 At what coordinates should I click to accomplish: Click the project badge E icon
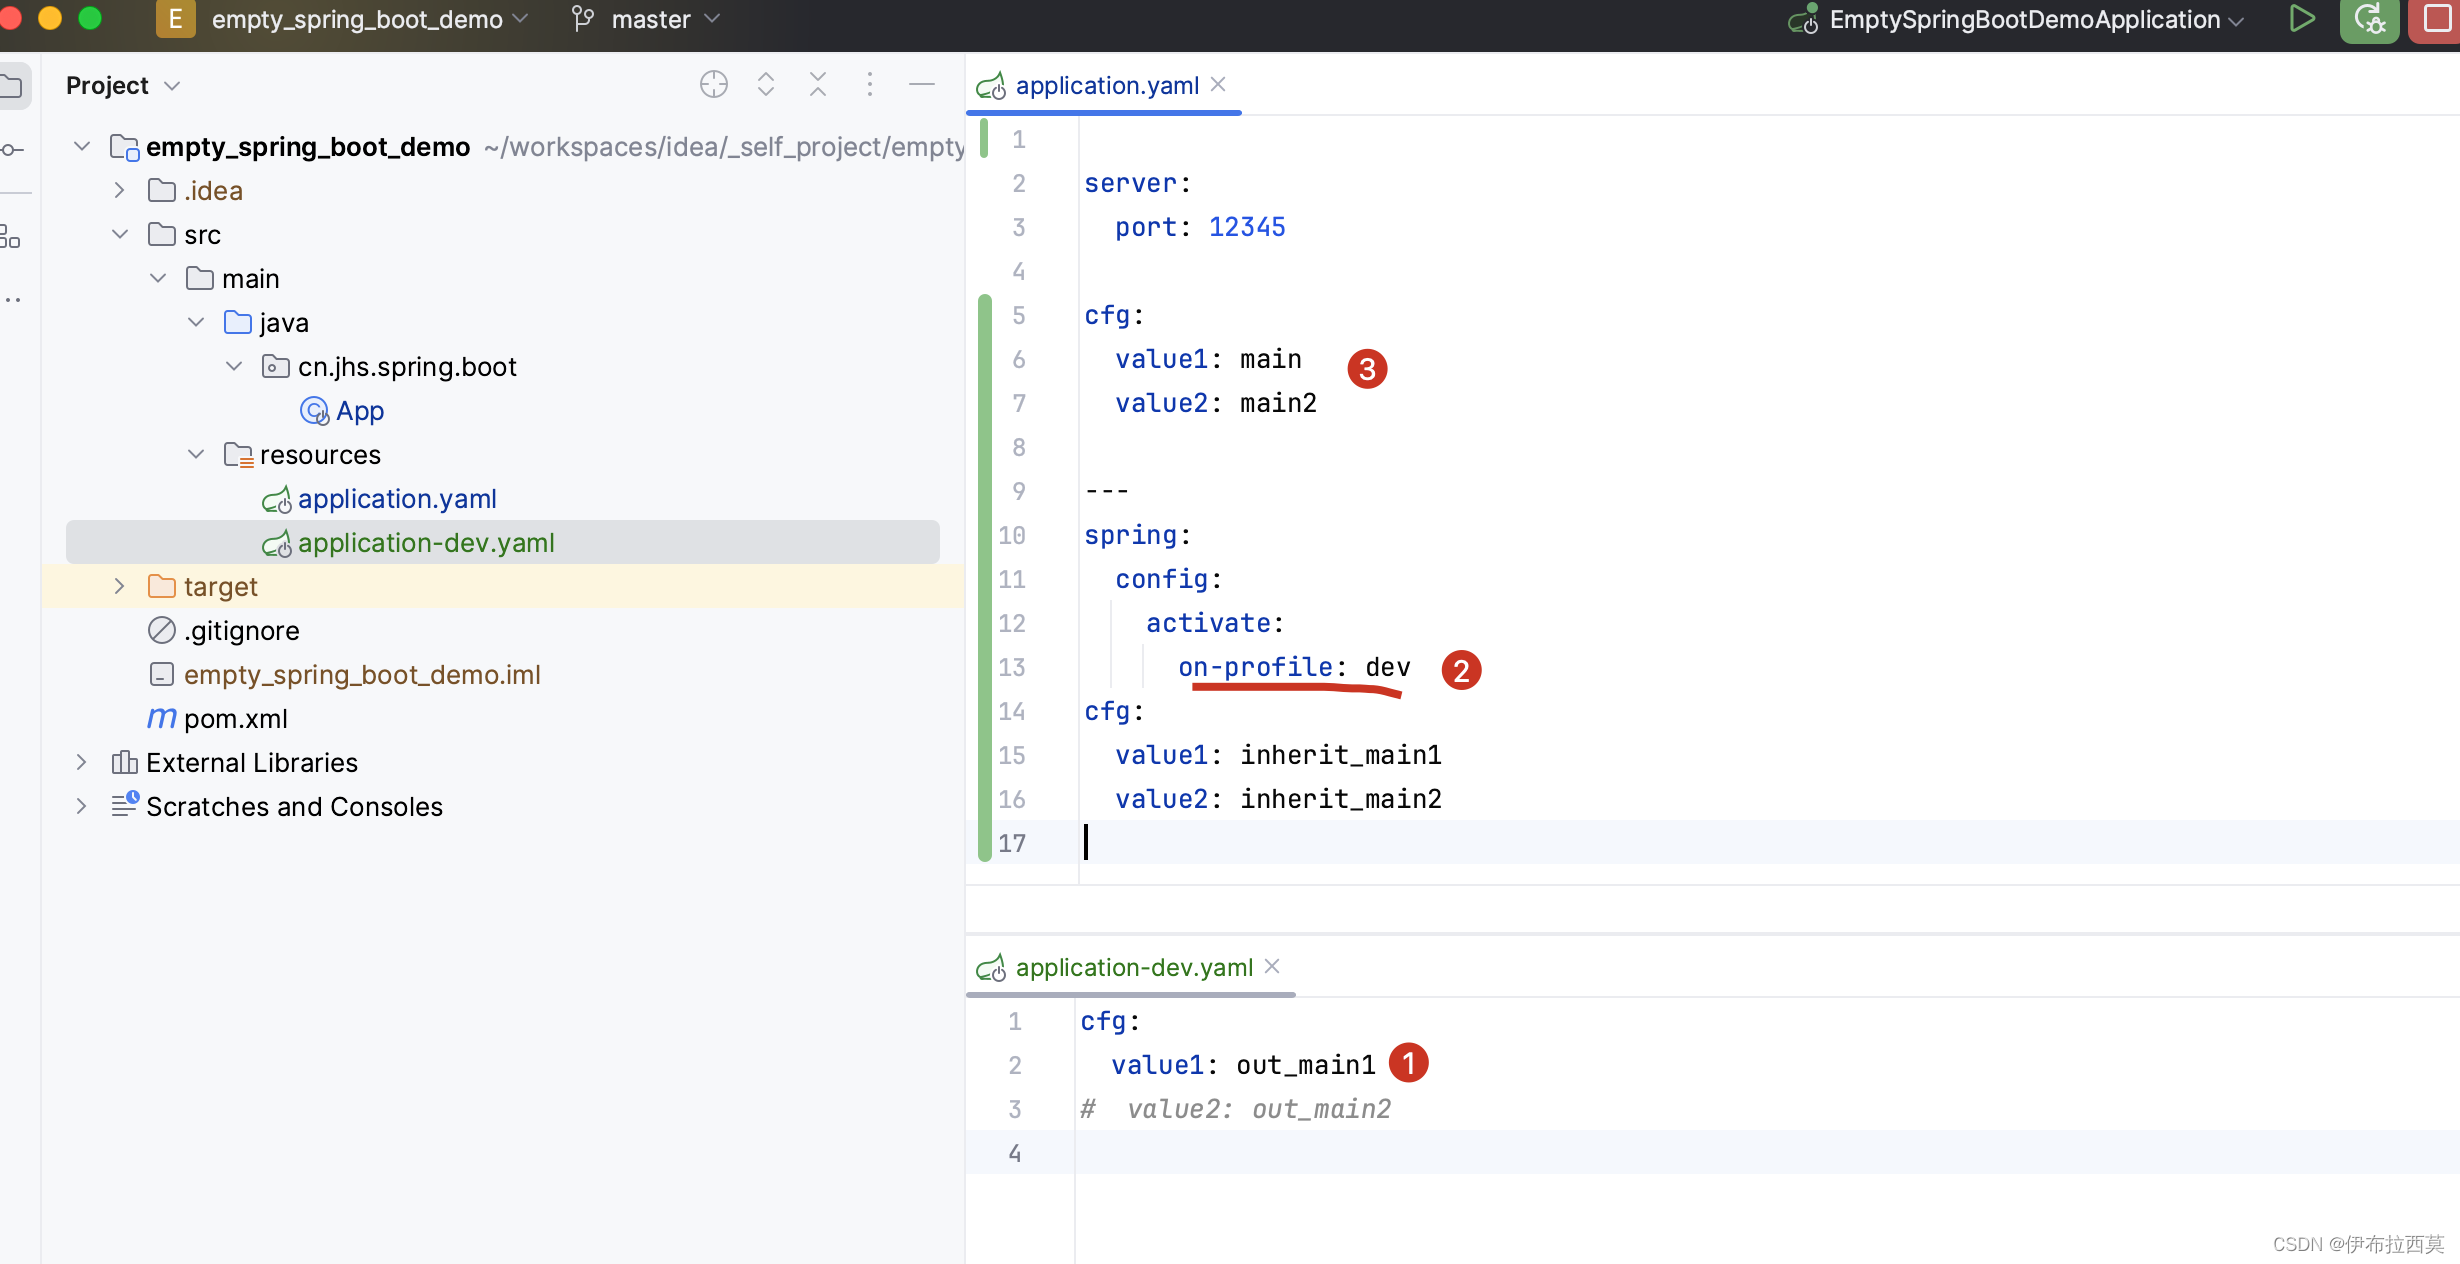tap(175, 19)
